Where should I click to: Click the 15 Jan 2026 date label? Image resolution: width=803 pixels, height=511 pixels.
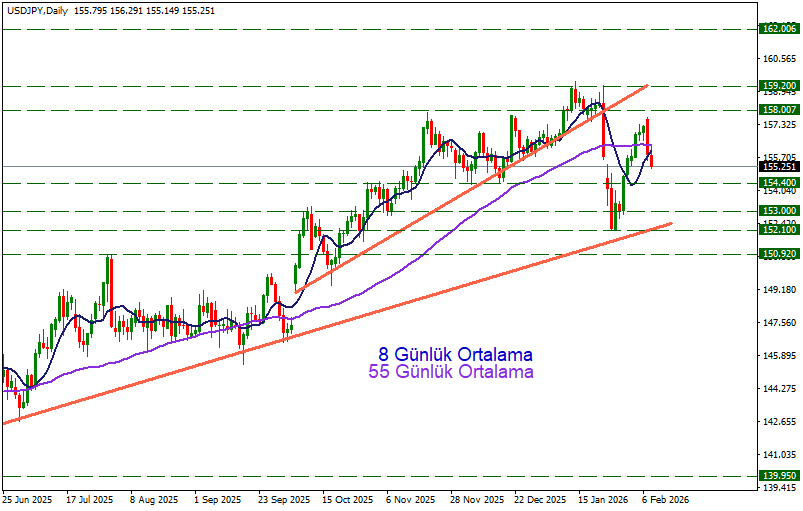pos(601,498)
